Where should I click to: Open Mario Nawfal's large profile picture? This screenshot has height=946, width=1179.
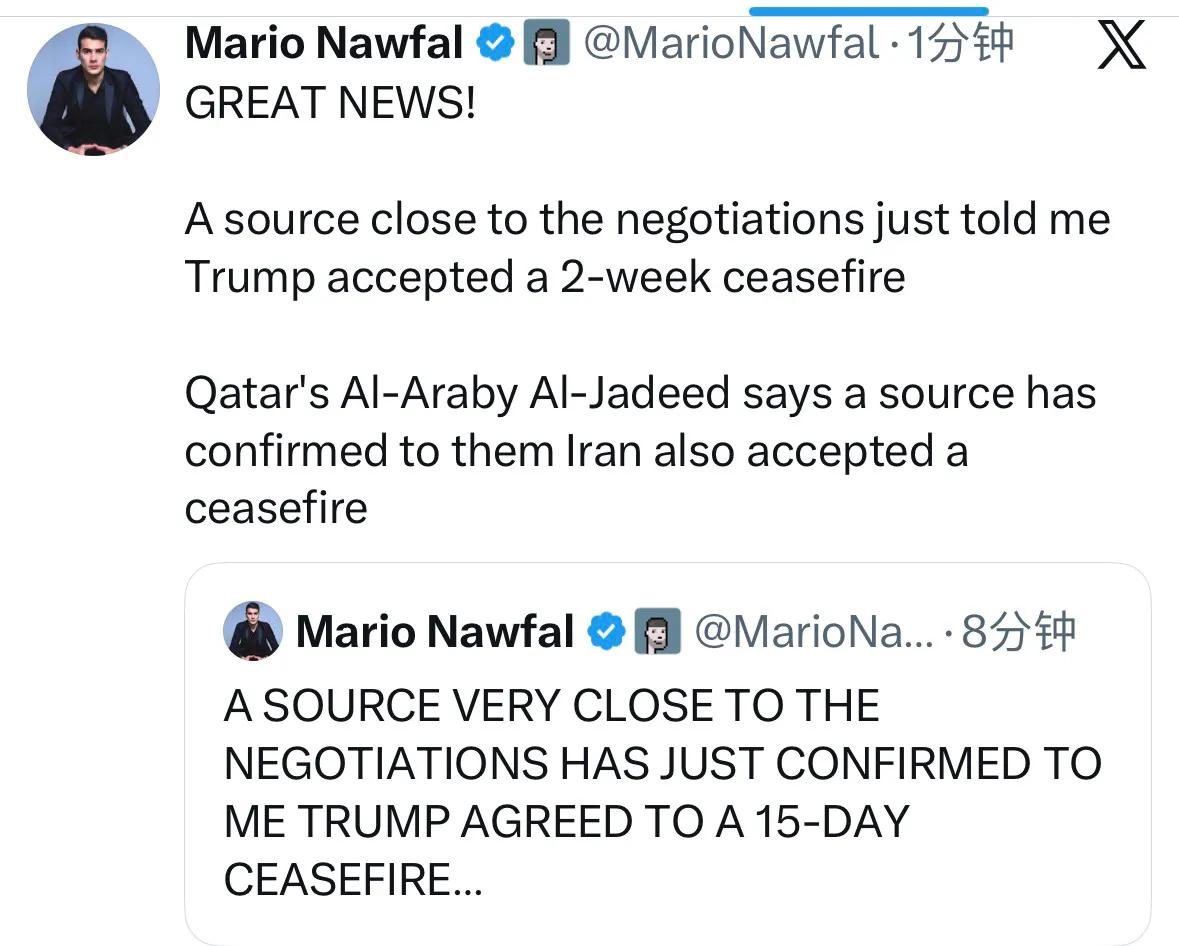coord(92,88)
